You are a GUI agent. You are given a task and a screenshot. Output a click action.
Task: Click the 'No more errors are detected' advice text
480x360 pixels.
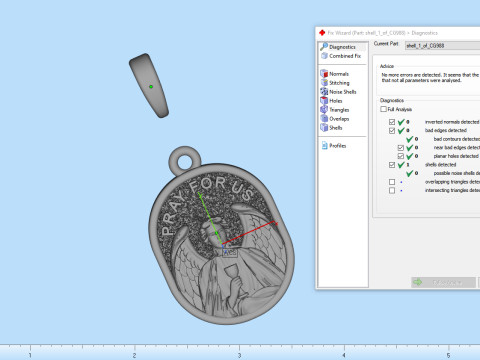(x=430, y=78)
